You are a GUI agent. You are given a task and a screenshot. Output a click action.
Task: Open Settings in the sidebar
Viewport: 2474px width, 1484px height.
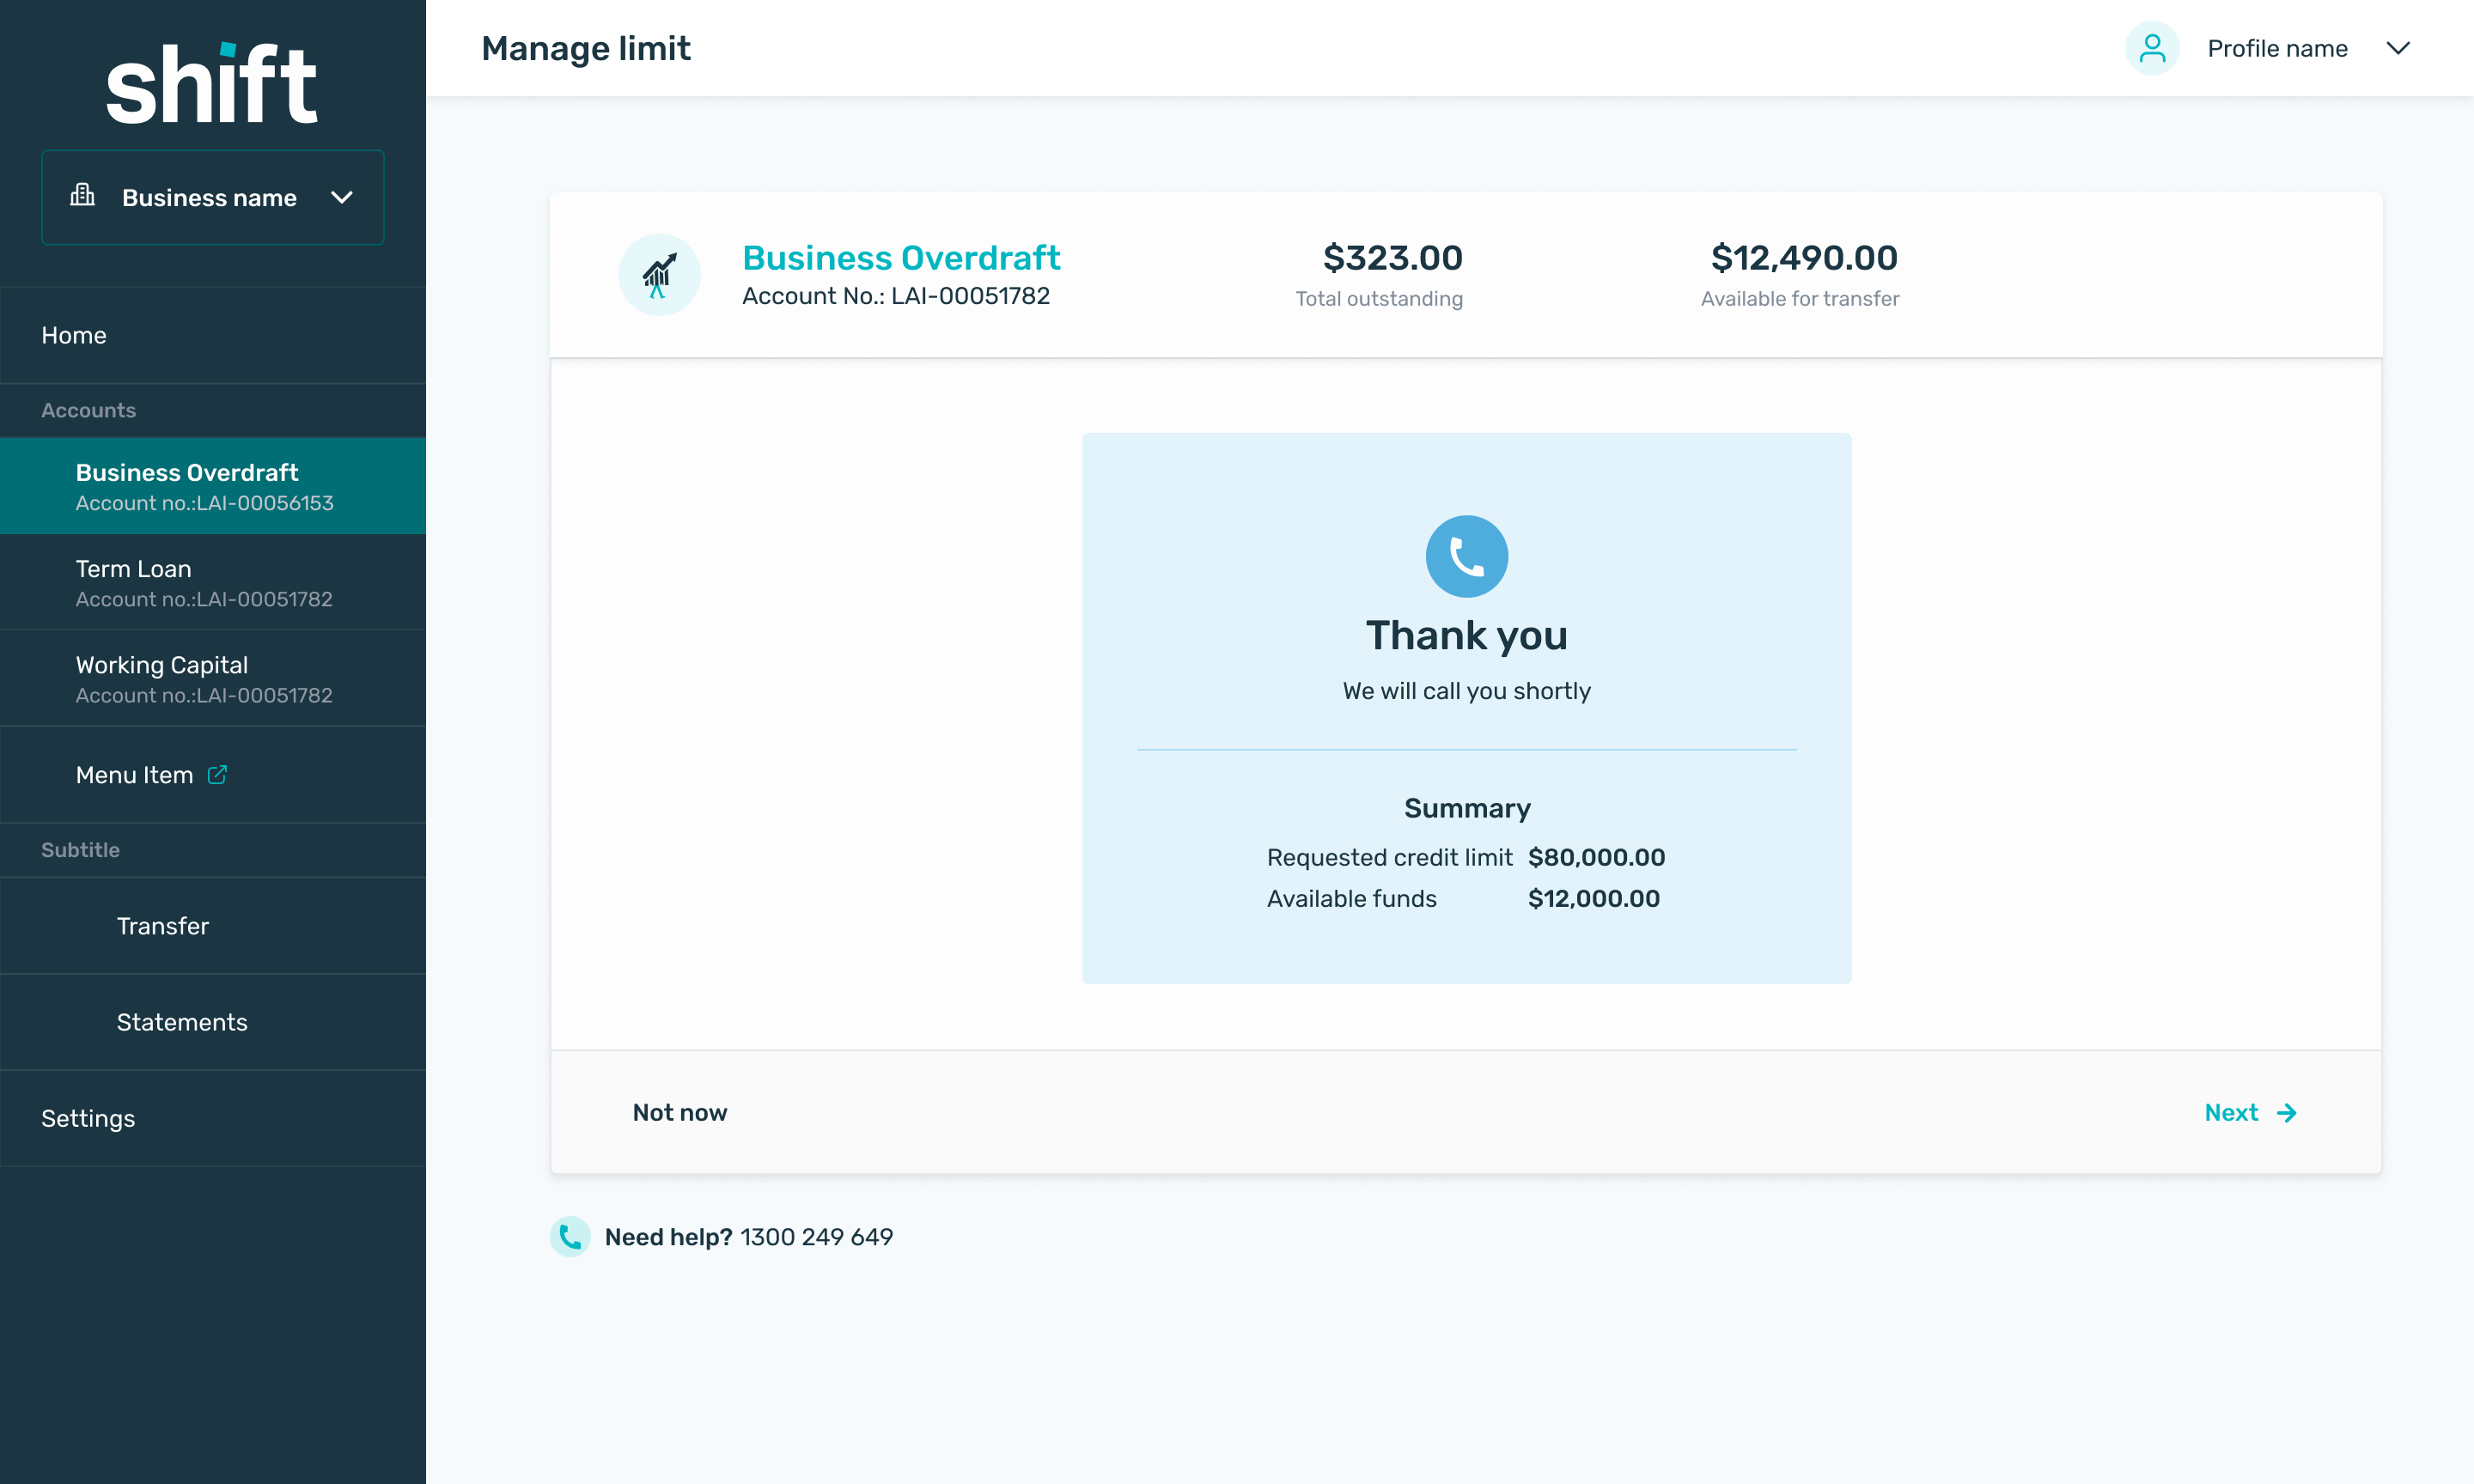click(88, 1118)
